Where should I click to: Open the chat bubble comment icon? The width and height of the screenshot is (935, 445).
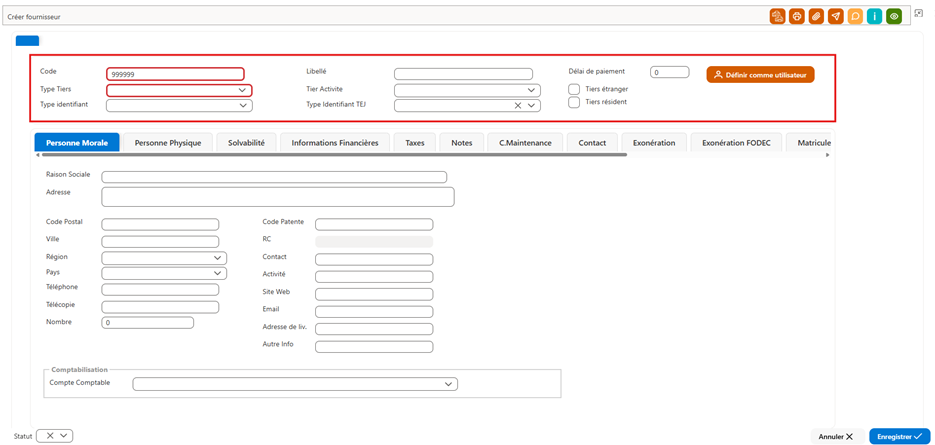pyautogui.click(x=855, y=16)
